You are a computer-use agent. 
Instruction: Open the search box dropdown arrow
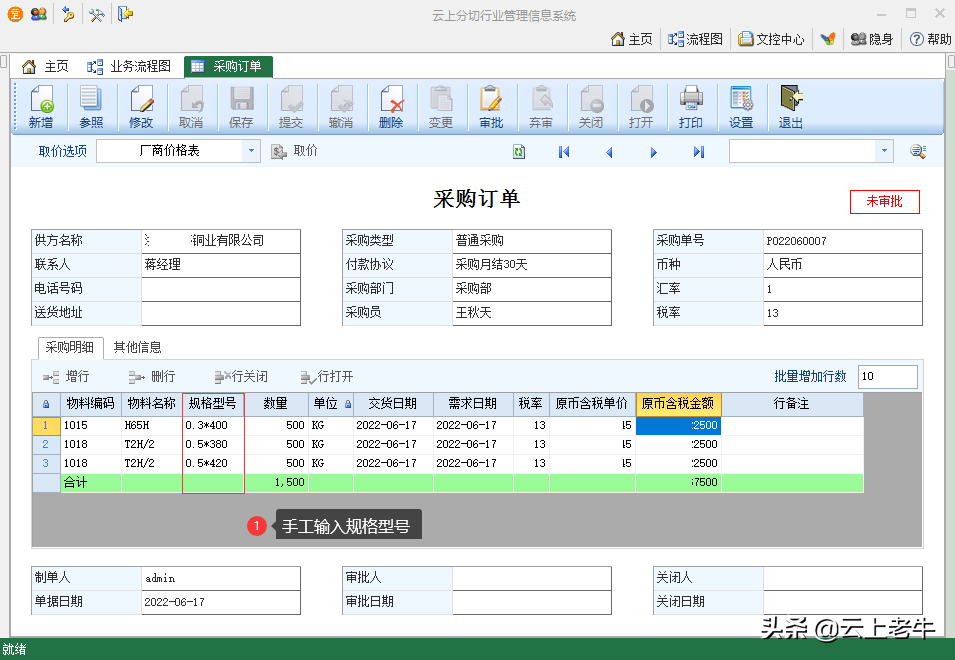(x=883, y=151)
